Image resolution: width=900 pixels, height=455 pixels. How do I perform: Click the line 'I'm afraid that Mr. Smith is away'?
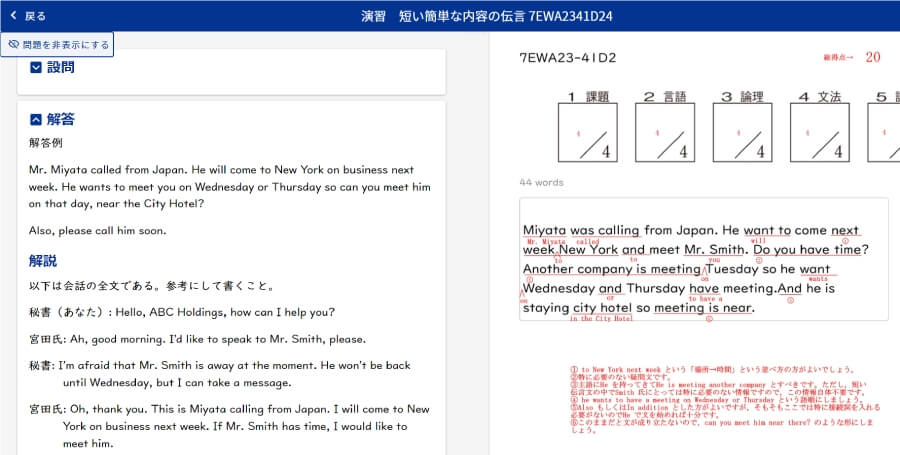220,365
